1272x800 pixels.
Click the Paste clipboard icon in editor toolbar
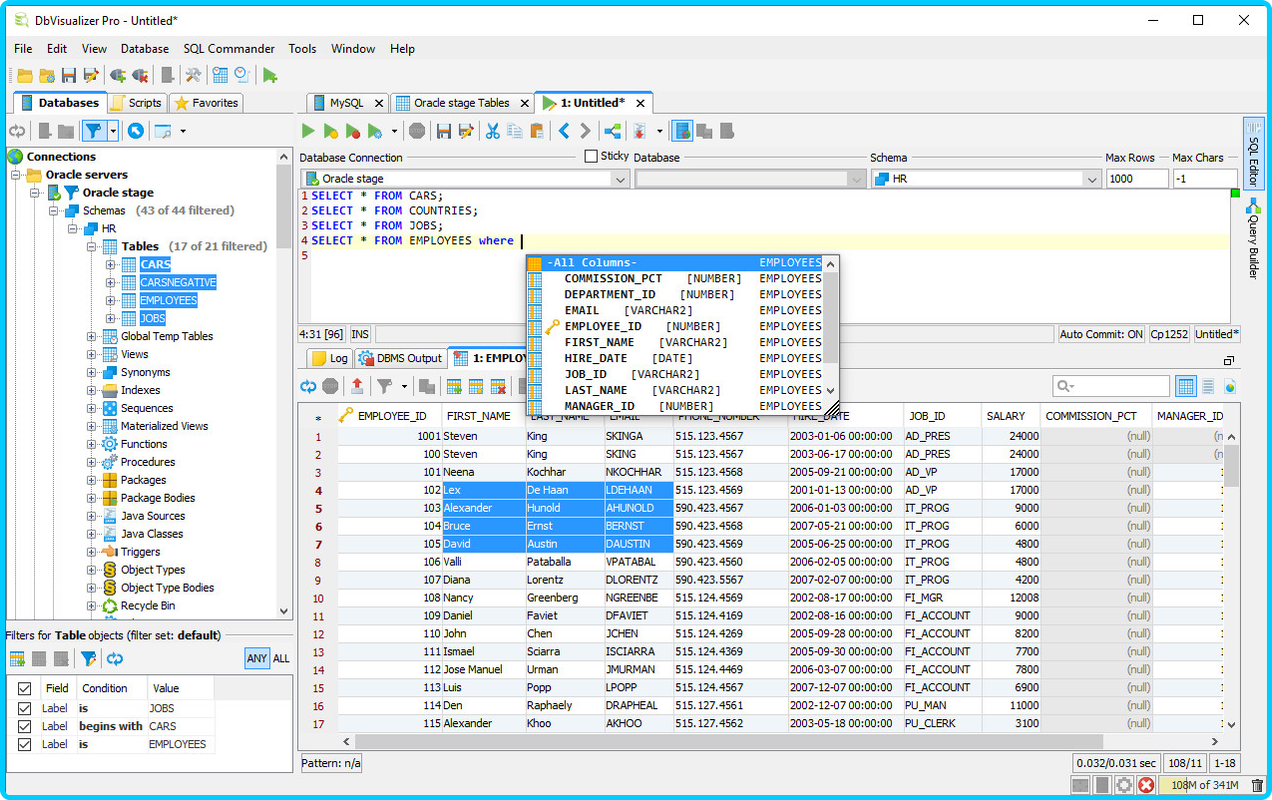point(536,131)
